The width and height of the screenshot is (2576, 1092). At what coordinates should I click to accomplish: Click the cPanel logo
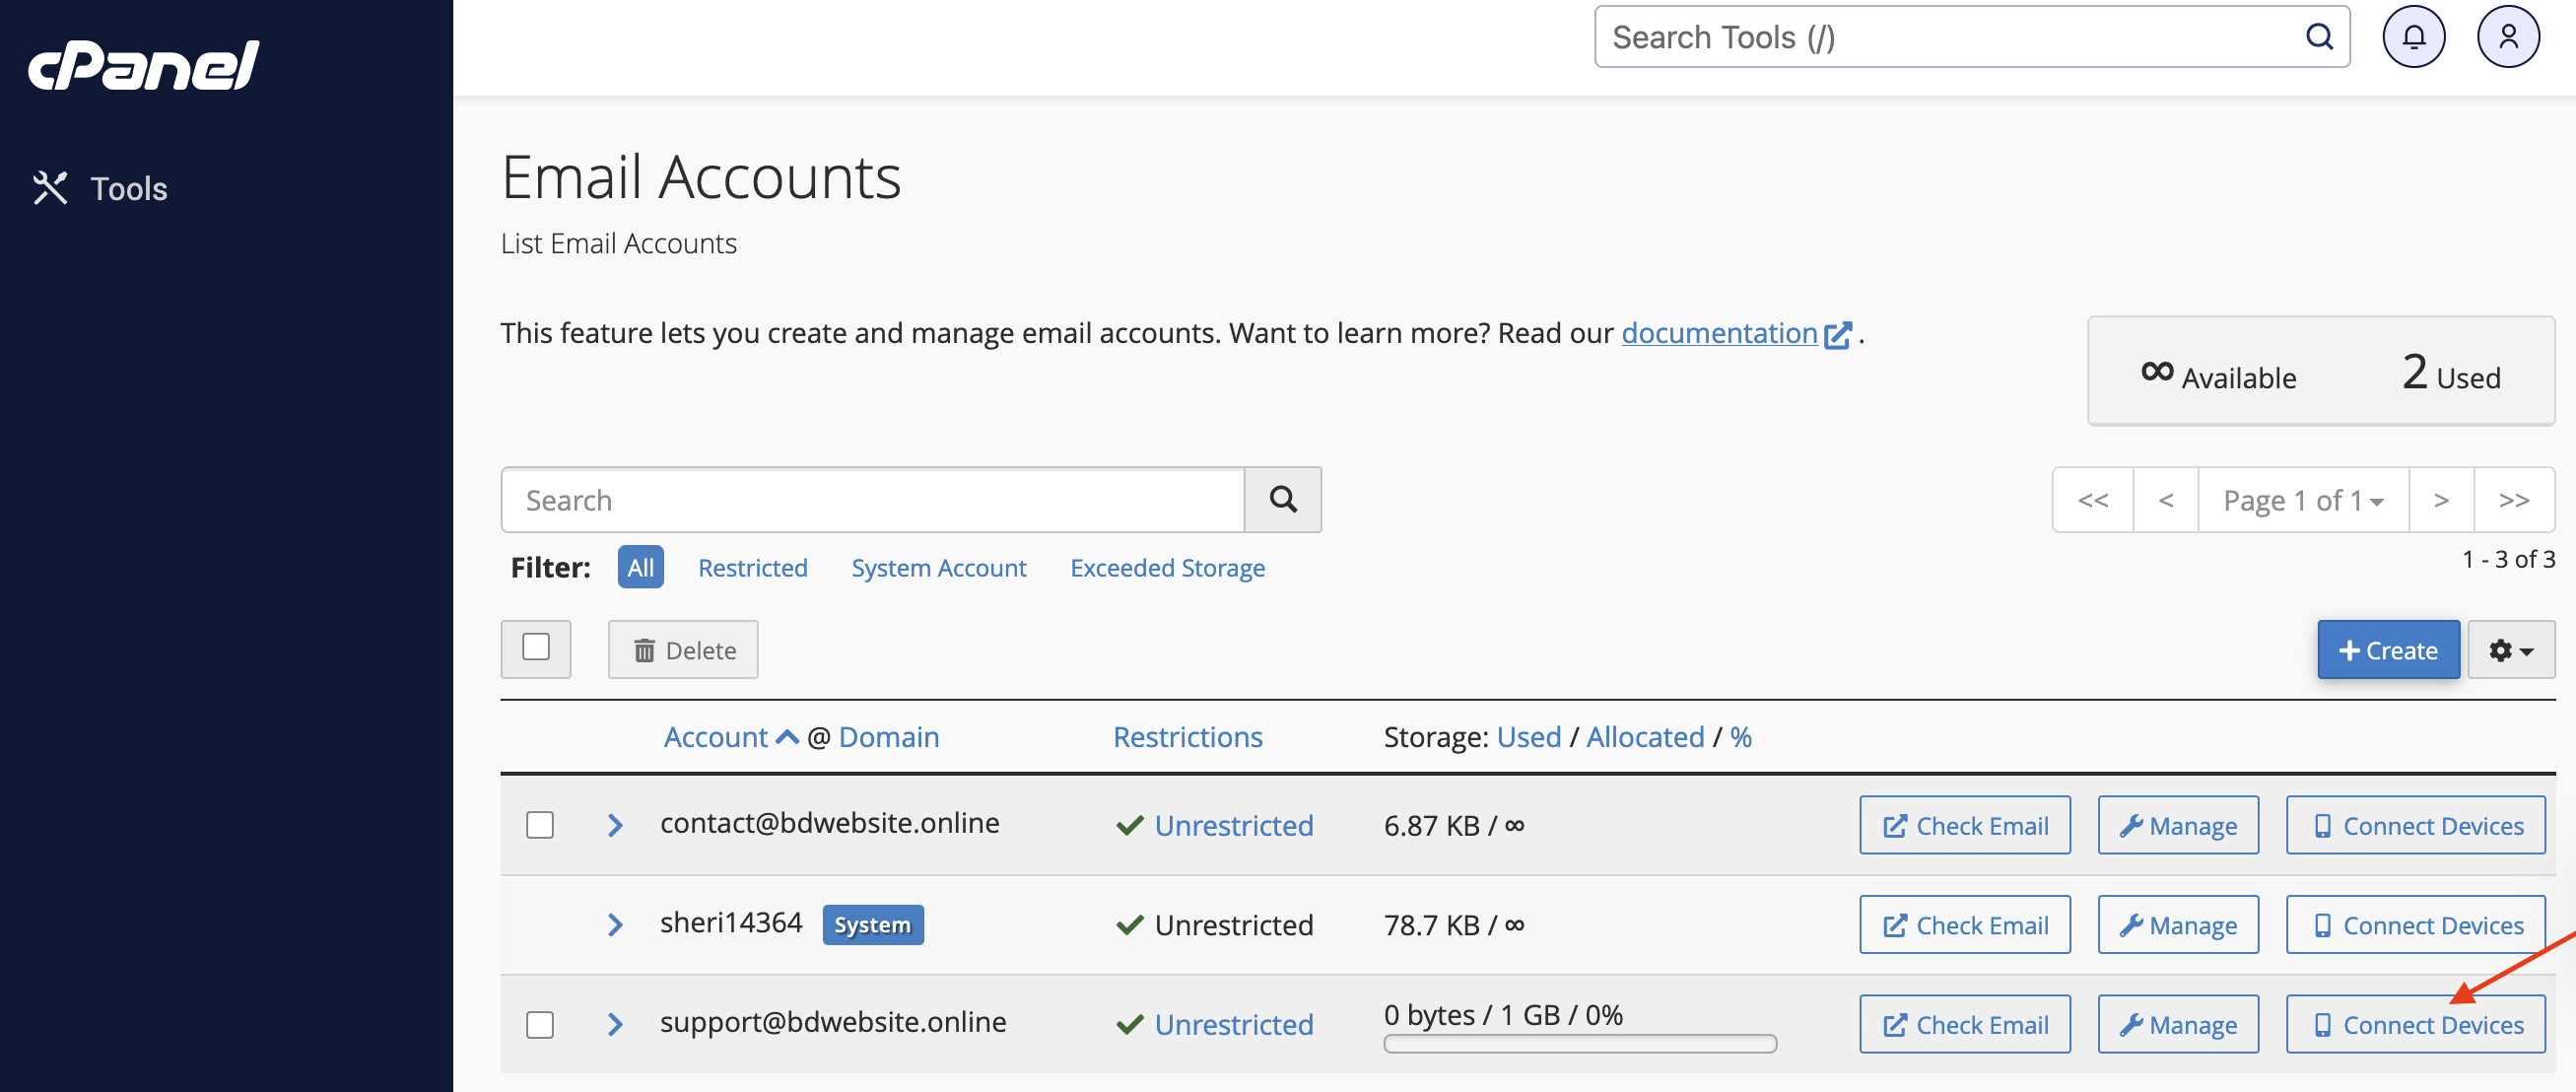[144, 66]
